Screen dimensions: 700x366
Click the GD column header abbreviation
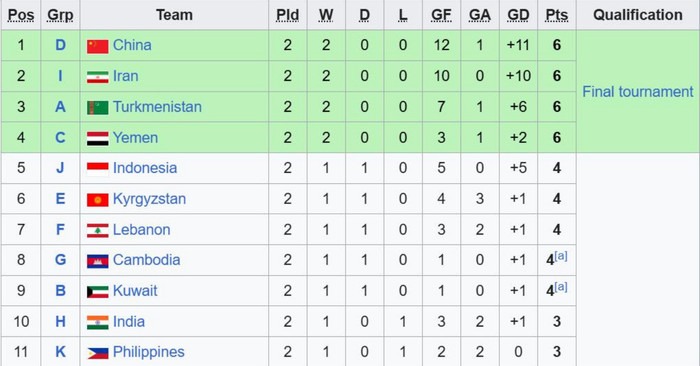tap(518, 15)
